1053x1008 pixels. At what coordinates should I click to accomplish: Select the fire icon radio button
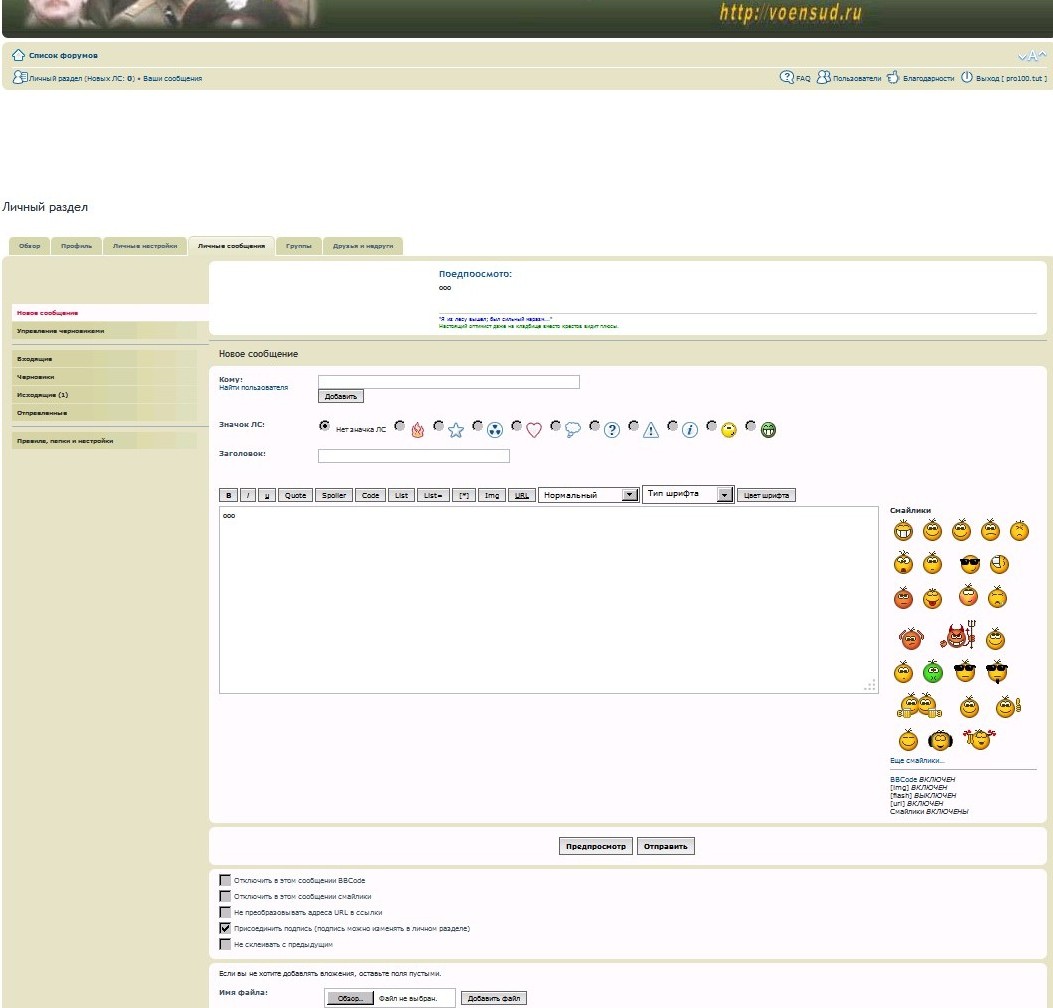click(x=400, y=426)
